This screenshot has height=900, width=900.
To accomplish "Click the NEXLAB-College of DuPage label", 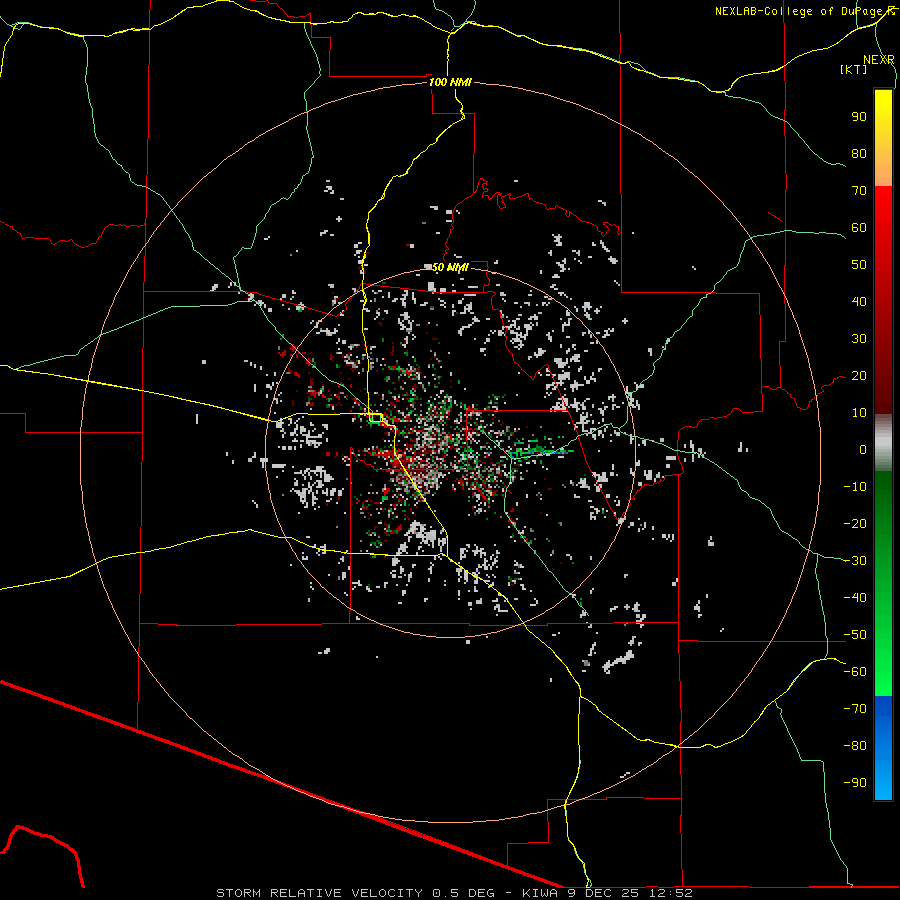I will click(x=805, y=11).
